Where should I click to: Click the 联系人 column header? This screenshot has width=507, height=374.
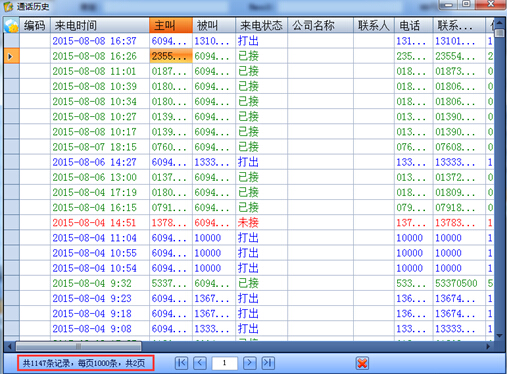[374, 26]
